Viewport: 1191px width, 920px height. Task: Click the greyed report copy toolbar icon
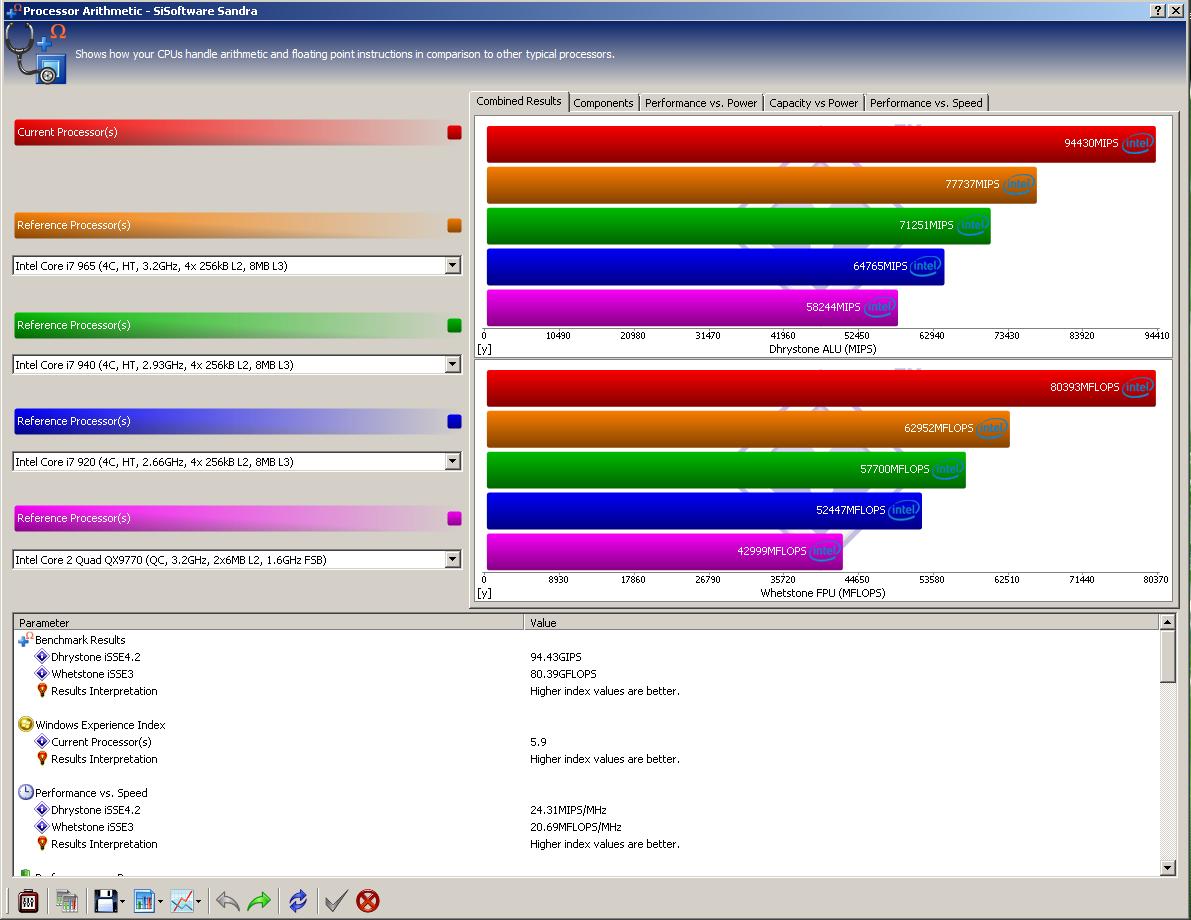67,901
